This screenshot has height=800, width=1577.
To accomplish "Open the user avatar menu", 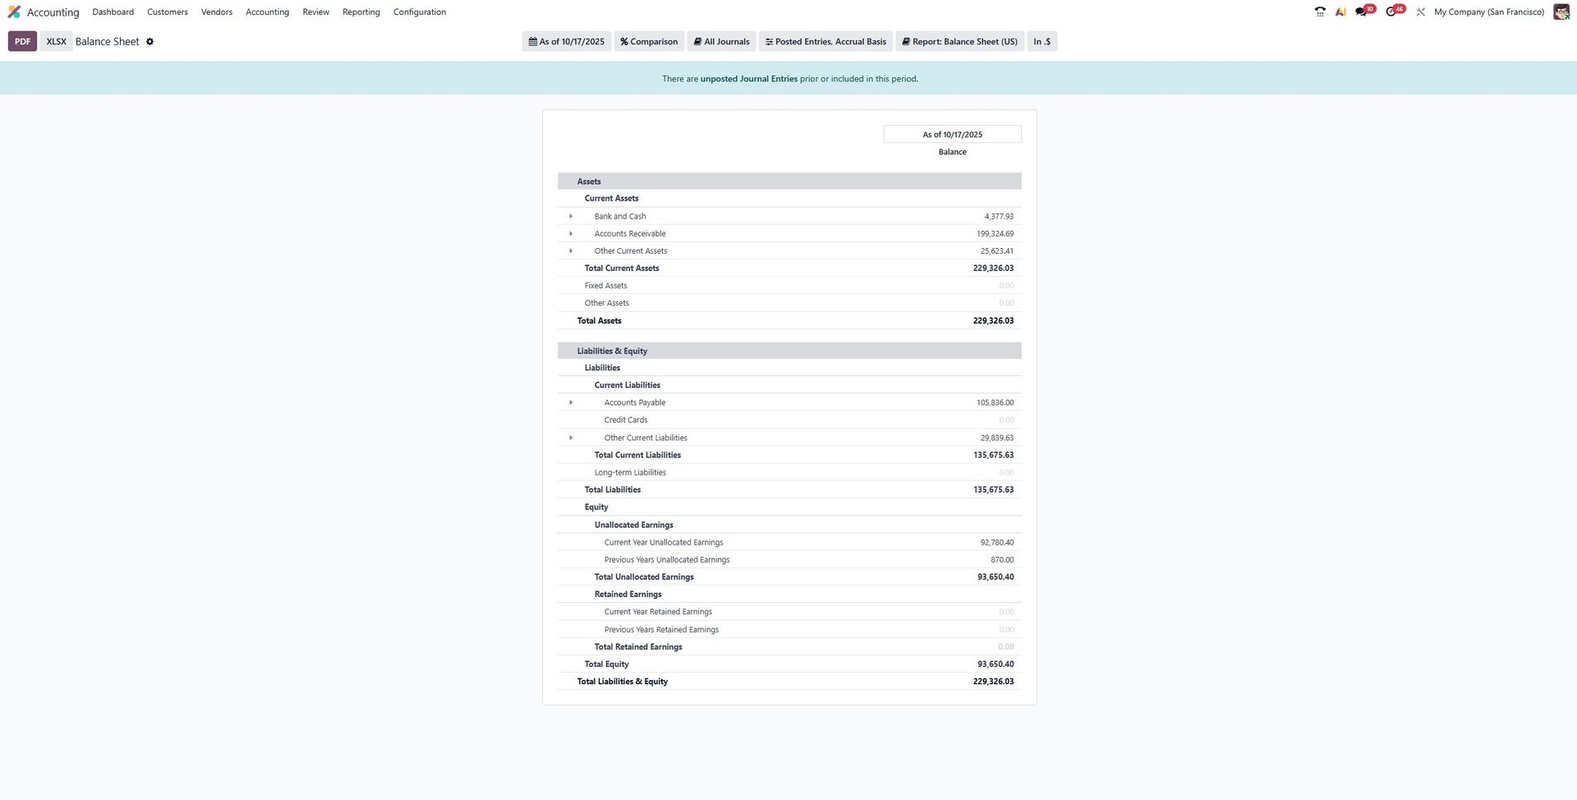I will pyautogui.click(x=1561, y=12).
